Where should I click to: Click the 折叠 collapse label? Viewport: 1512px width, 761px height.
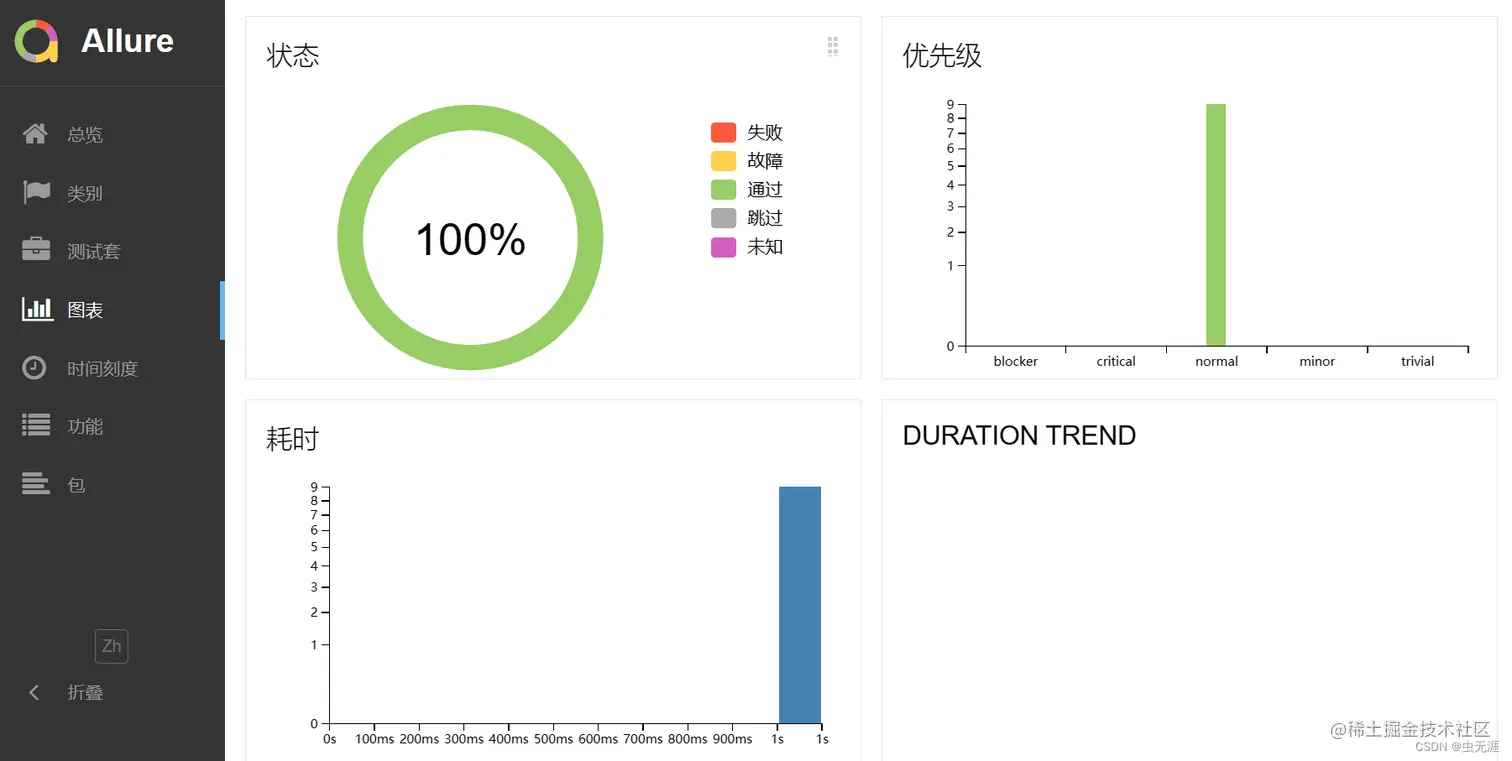pyautogui.click(x=85, y=692)
